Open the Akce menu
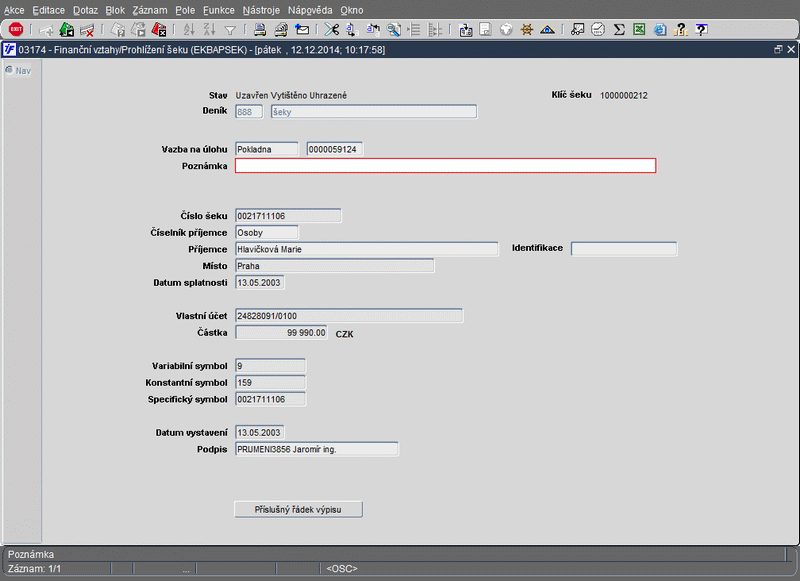The height and width of the screenshot is (581, 800). 14,10
